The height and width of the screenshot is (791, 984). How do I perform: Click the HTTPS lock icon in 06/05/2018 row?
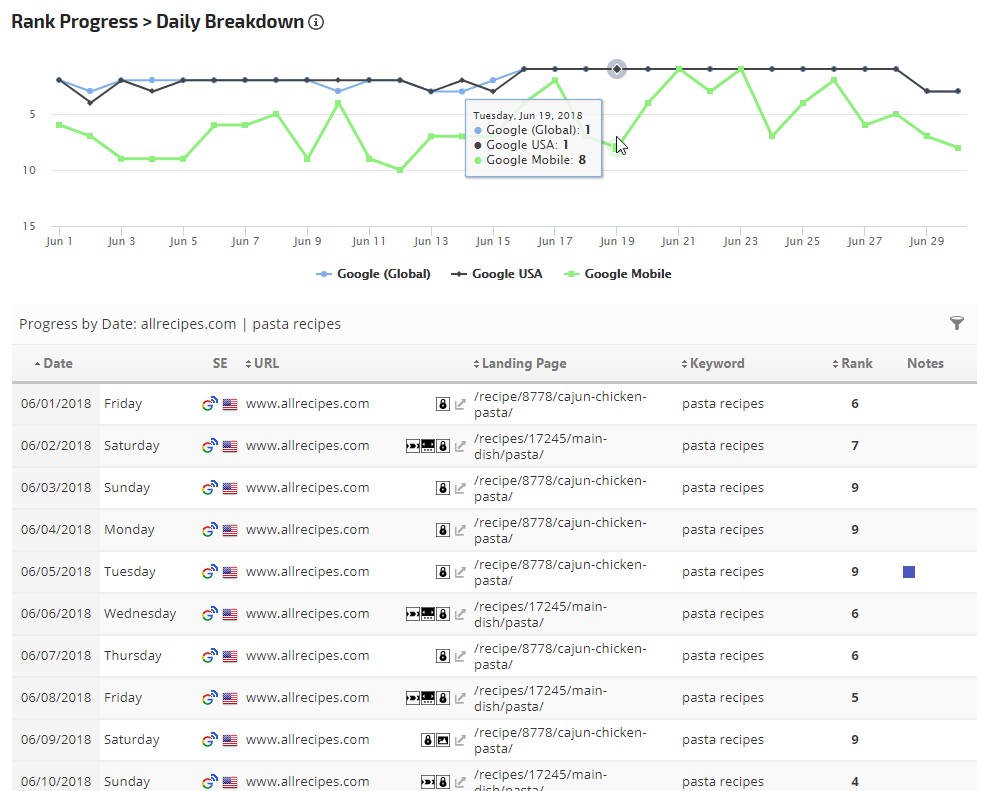coord(442,572)
